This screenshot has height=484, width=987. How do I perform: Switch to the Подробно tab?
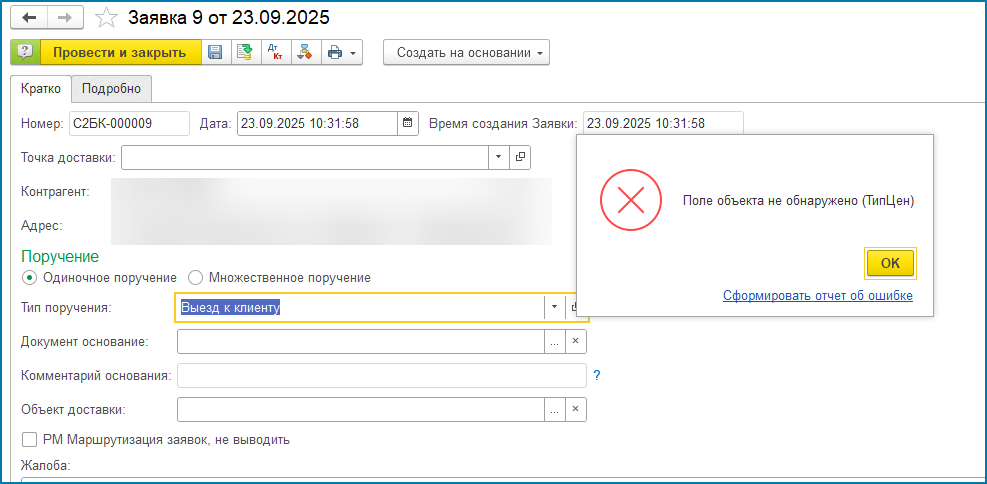(112, 89)
